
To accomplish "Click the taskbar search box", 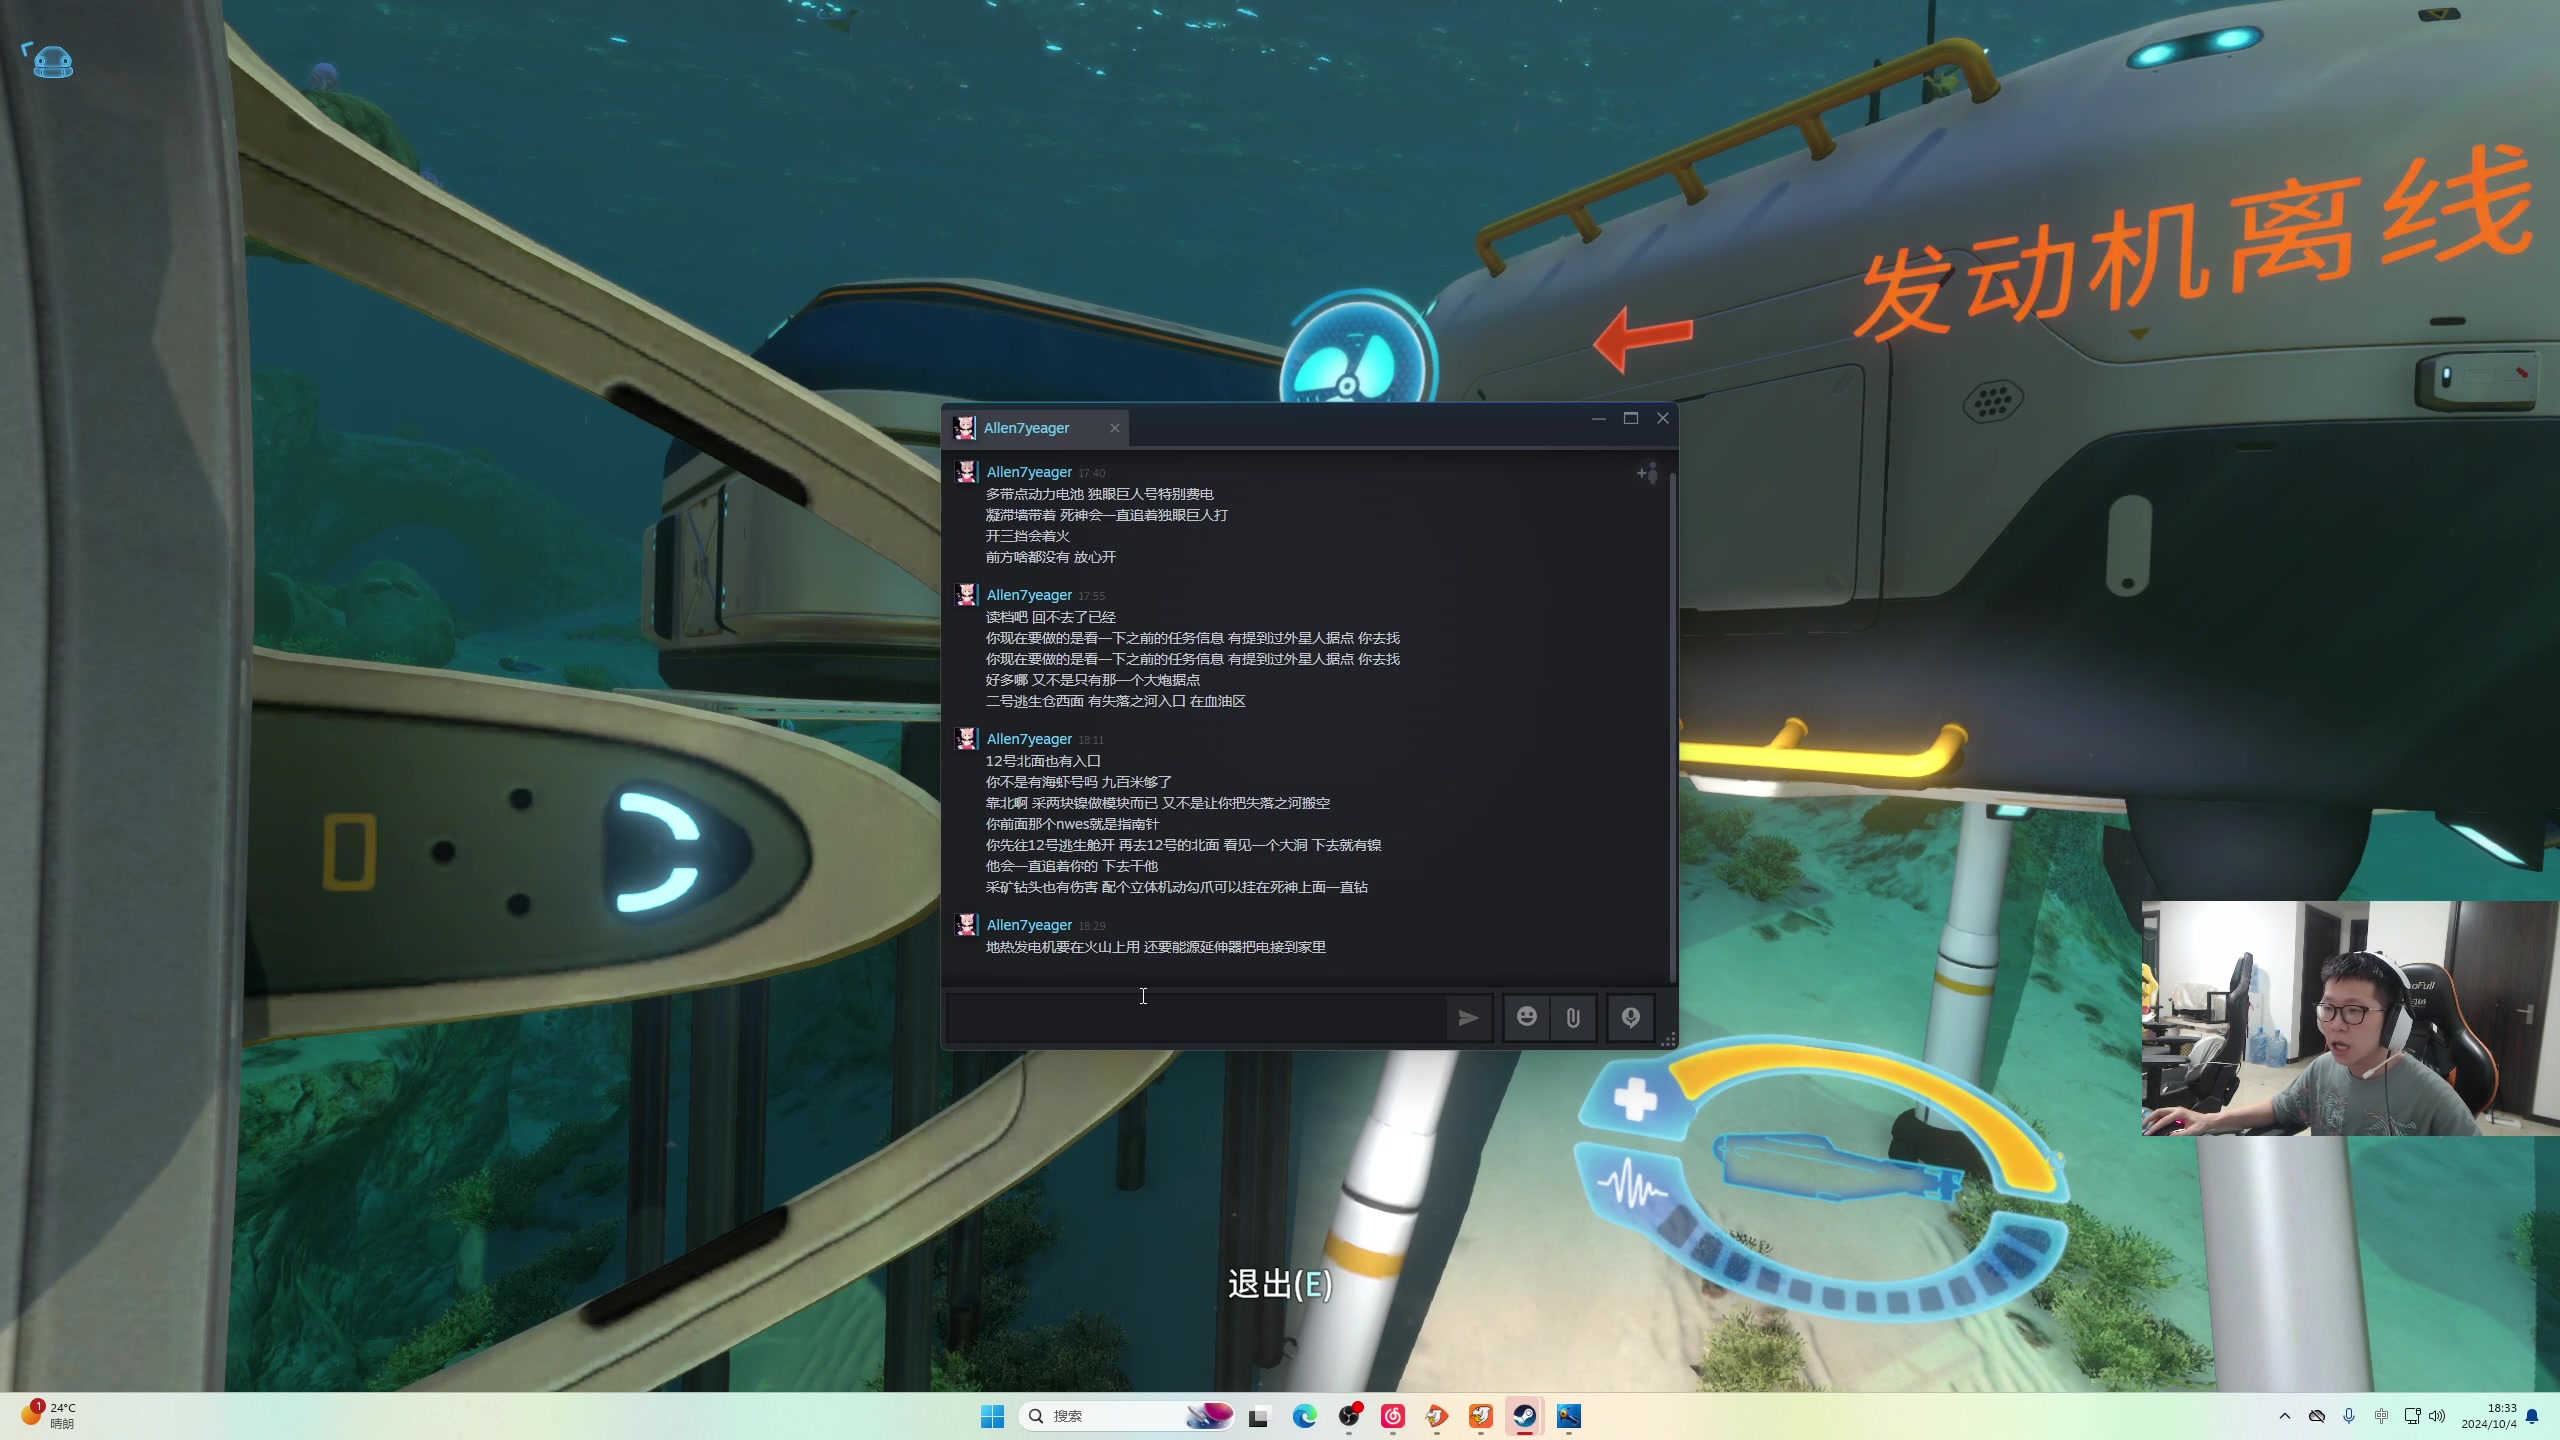I will 1126,1416.
